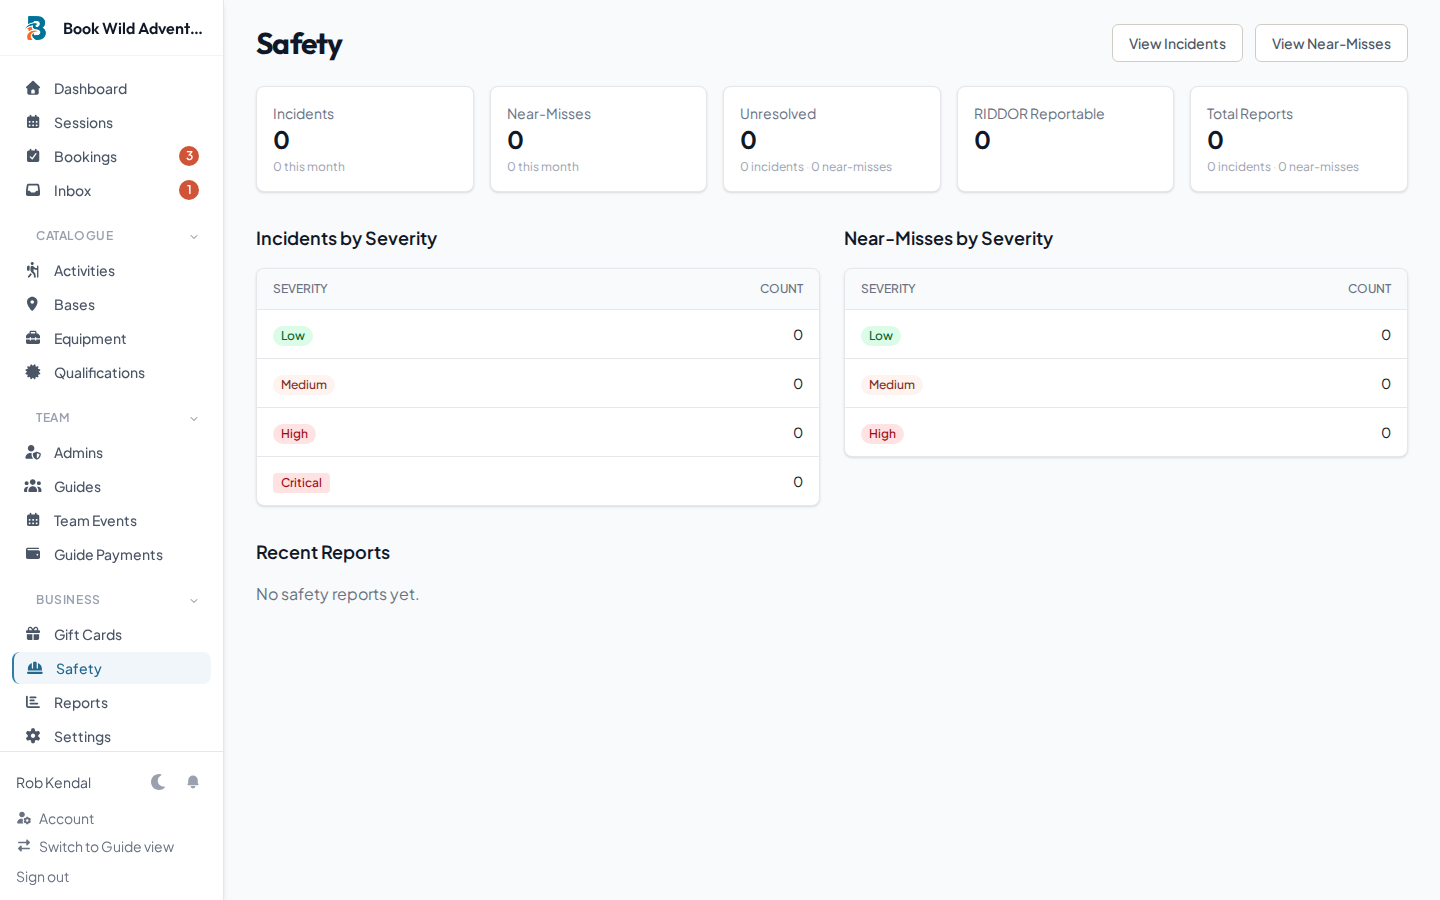Toggle dark mode with the moon icon
This screenshot has width=1440, height=900.
[158, 782]
